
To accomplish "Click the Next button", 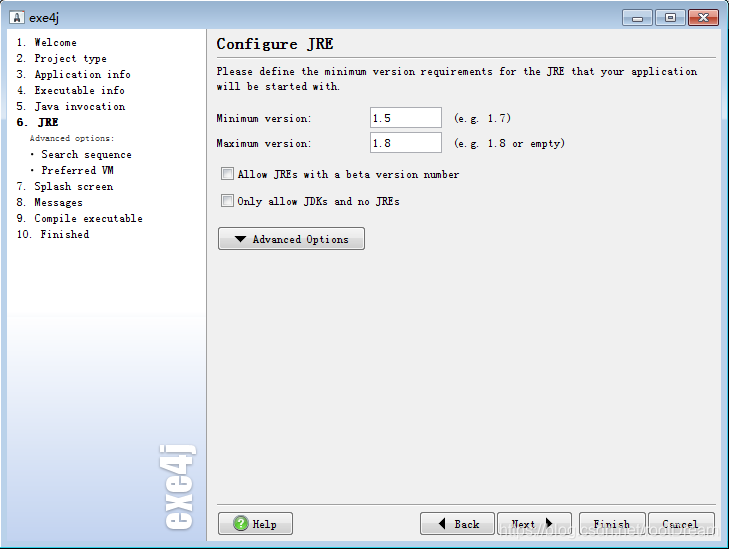I will [534, 524].
